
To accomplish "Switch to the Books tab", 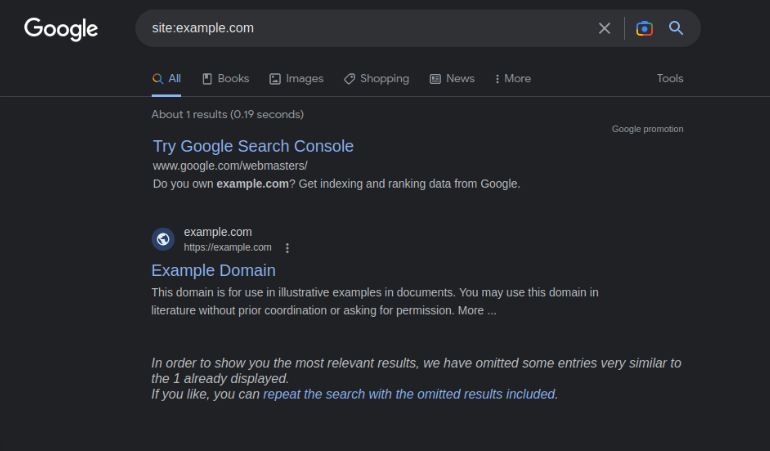I will 225,79.
